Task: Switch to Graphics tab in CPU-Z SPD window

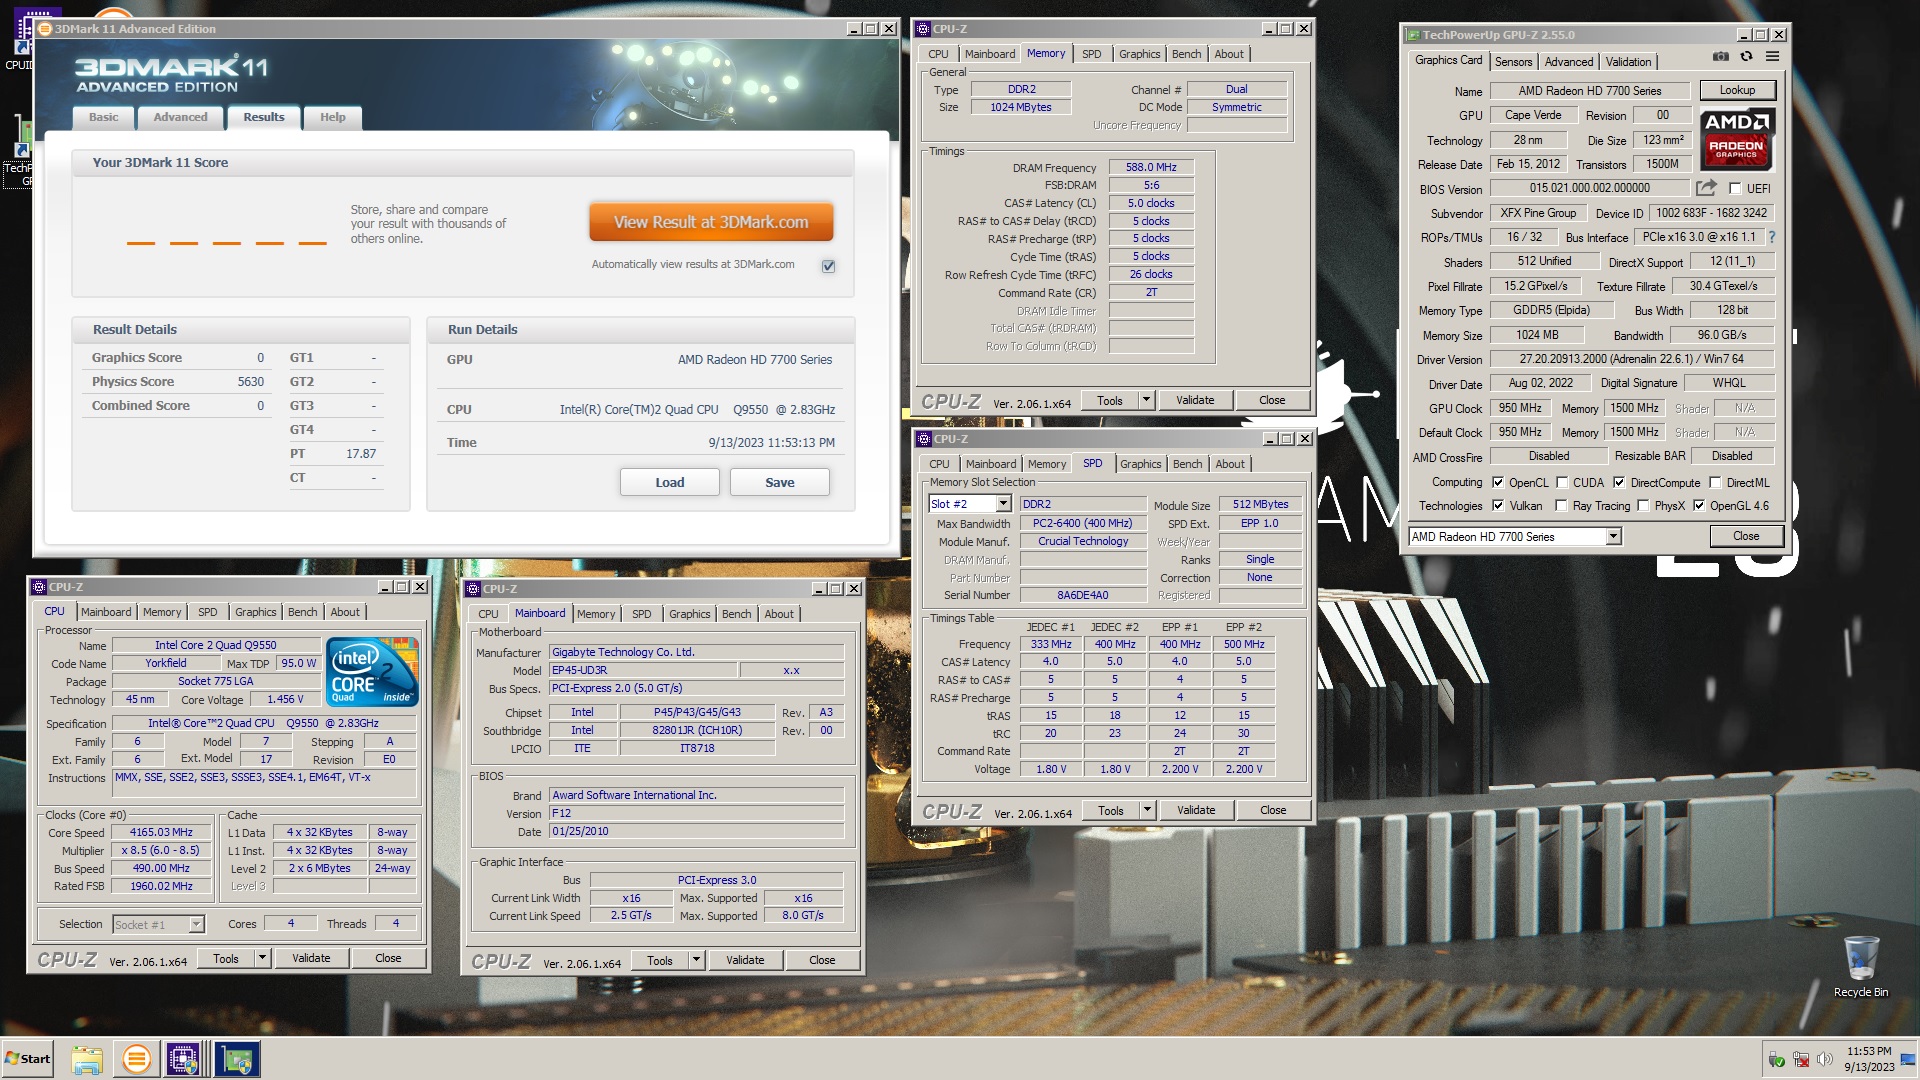Action: point(1140,464)
